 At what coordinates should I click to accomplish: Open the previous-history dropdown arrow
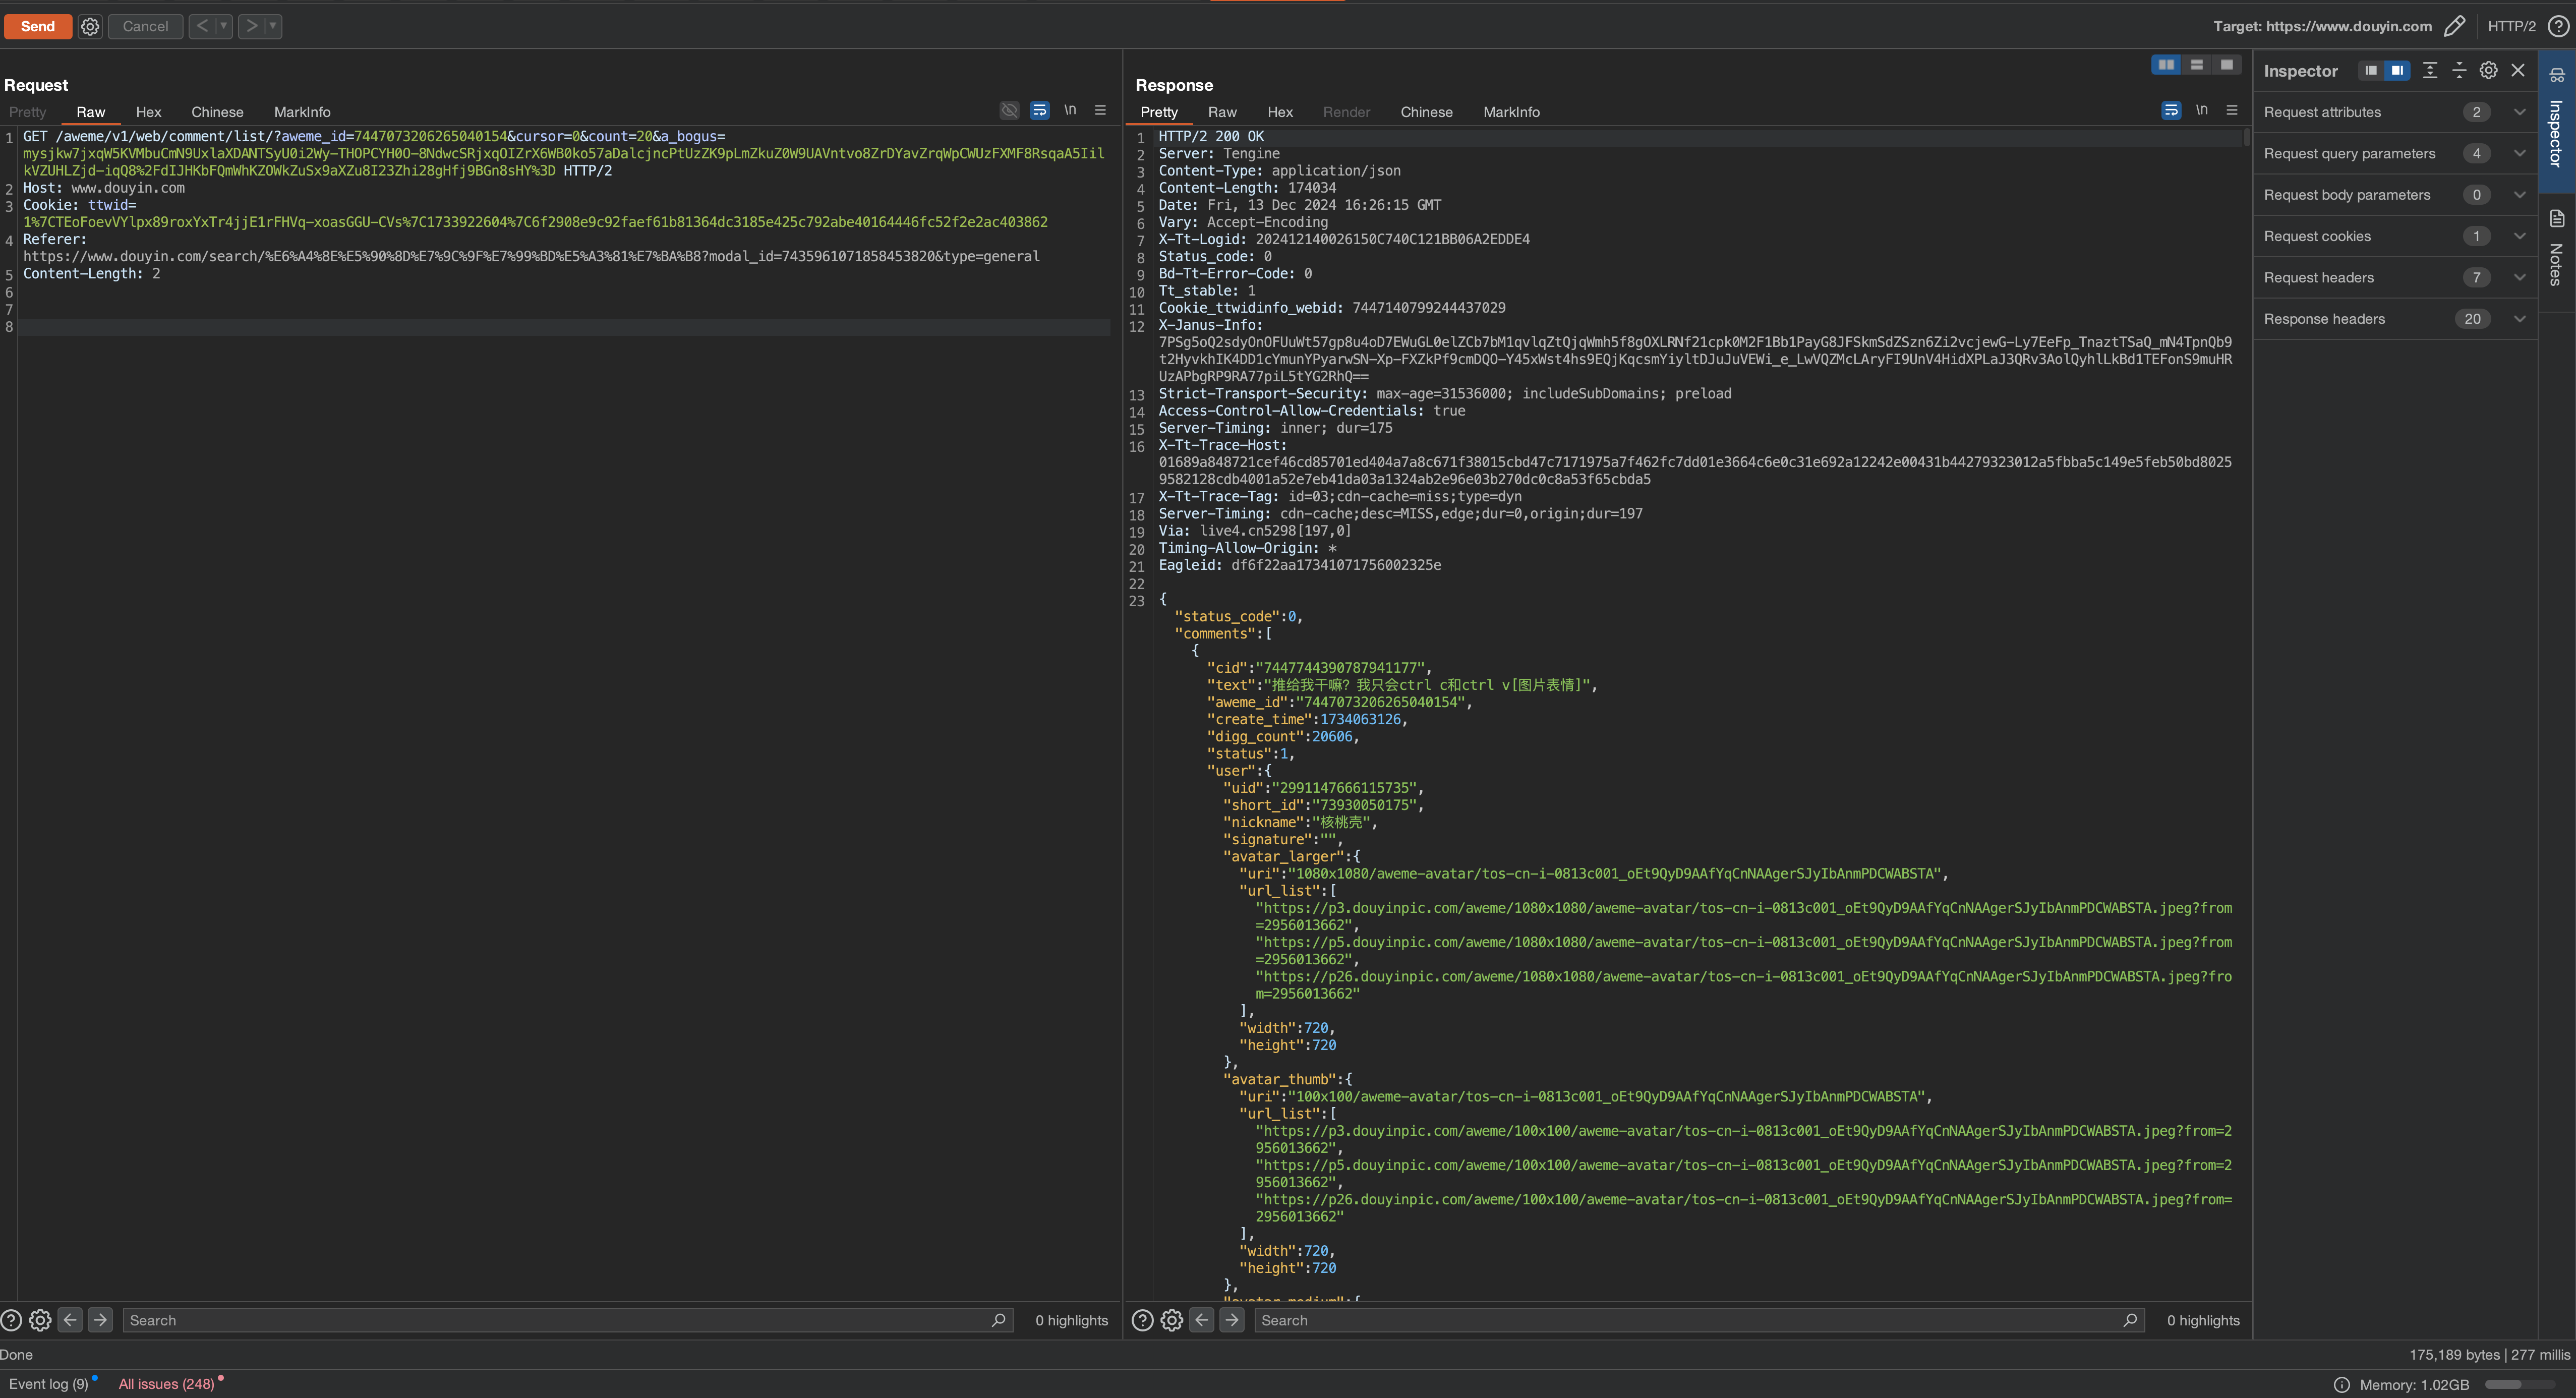(x=223, y=26)
